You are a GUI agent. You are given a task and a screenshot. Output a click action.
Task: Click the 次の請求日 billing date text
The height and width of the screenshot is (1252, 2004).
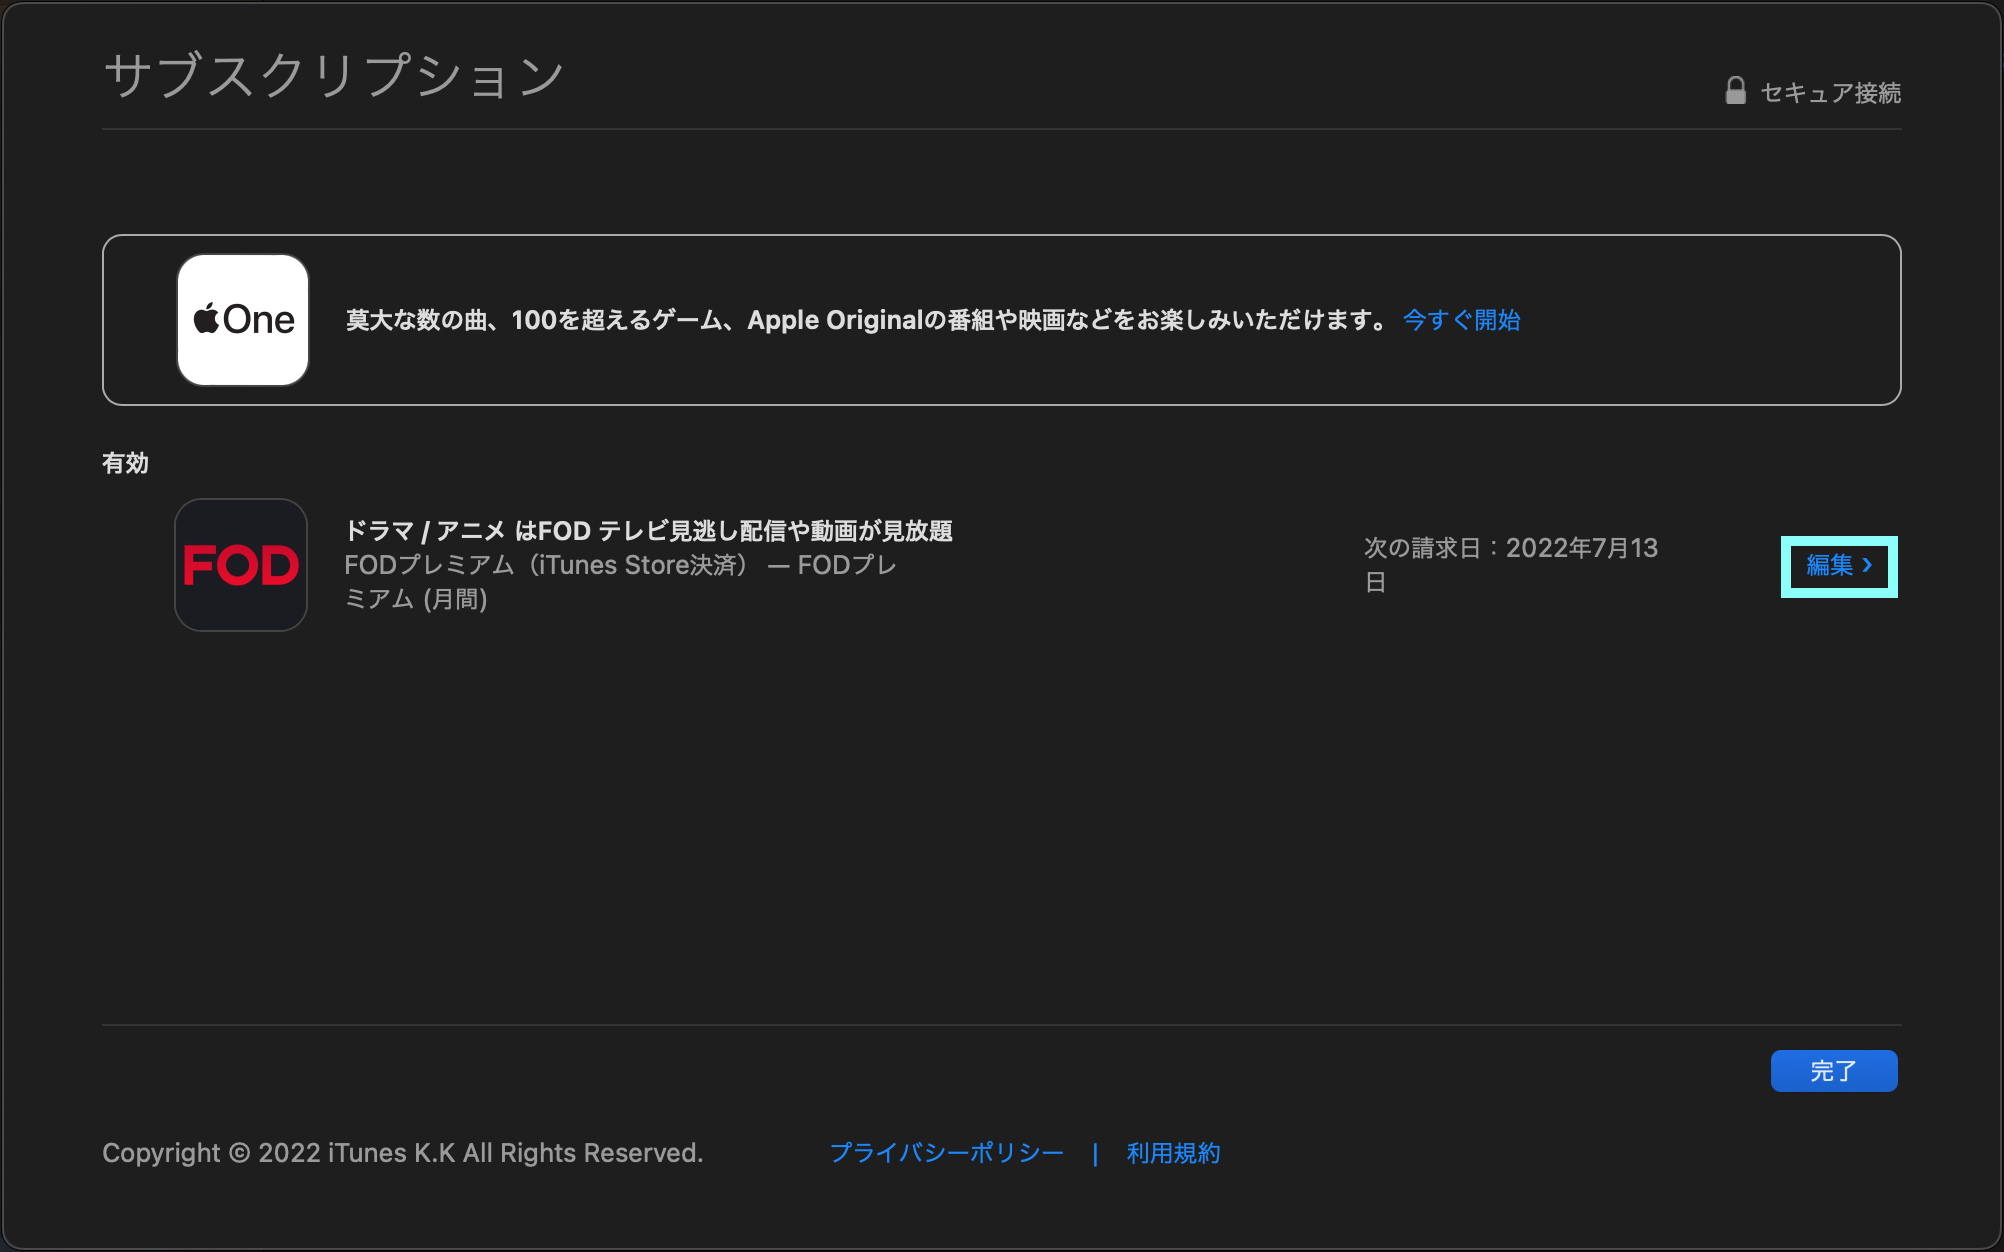(1511, 565)
